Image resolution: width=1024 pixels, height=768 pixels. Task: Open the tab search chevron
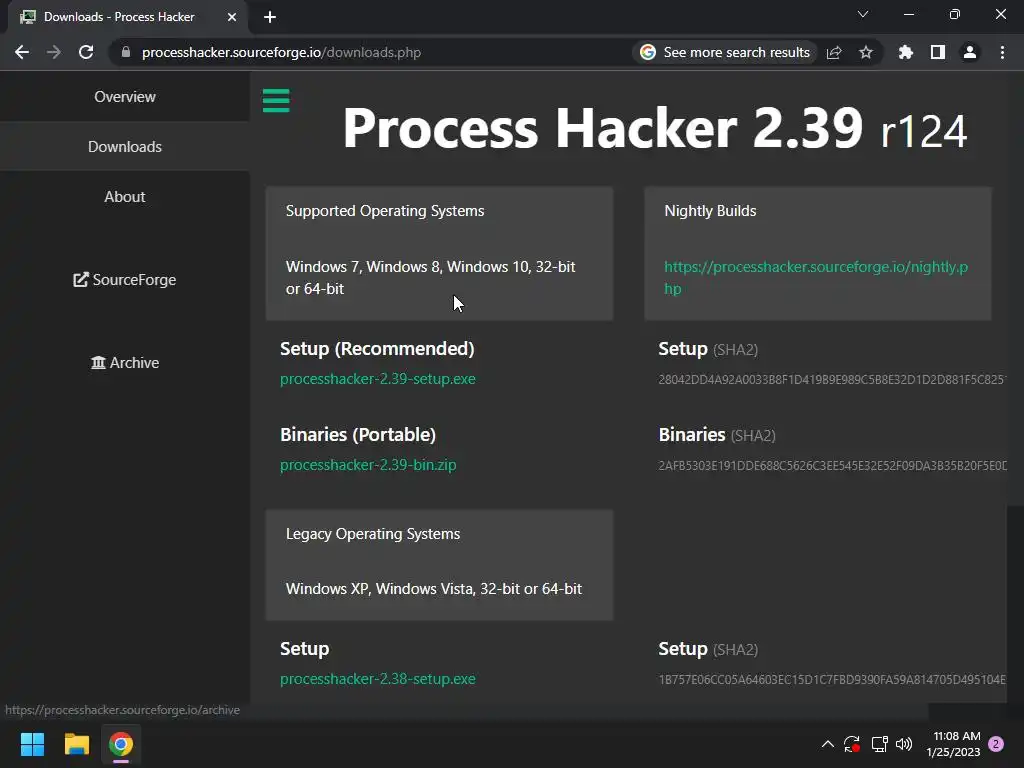[863, 14]
